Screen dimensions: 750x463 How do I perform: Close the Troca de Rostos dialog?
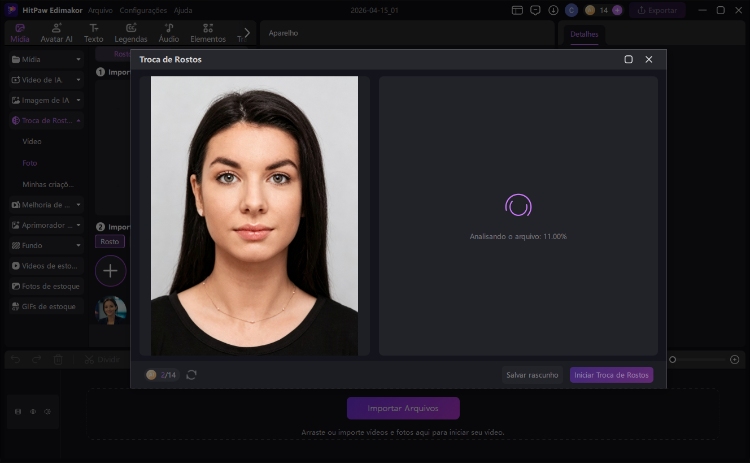649,59
